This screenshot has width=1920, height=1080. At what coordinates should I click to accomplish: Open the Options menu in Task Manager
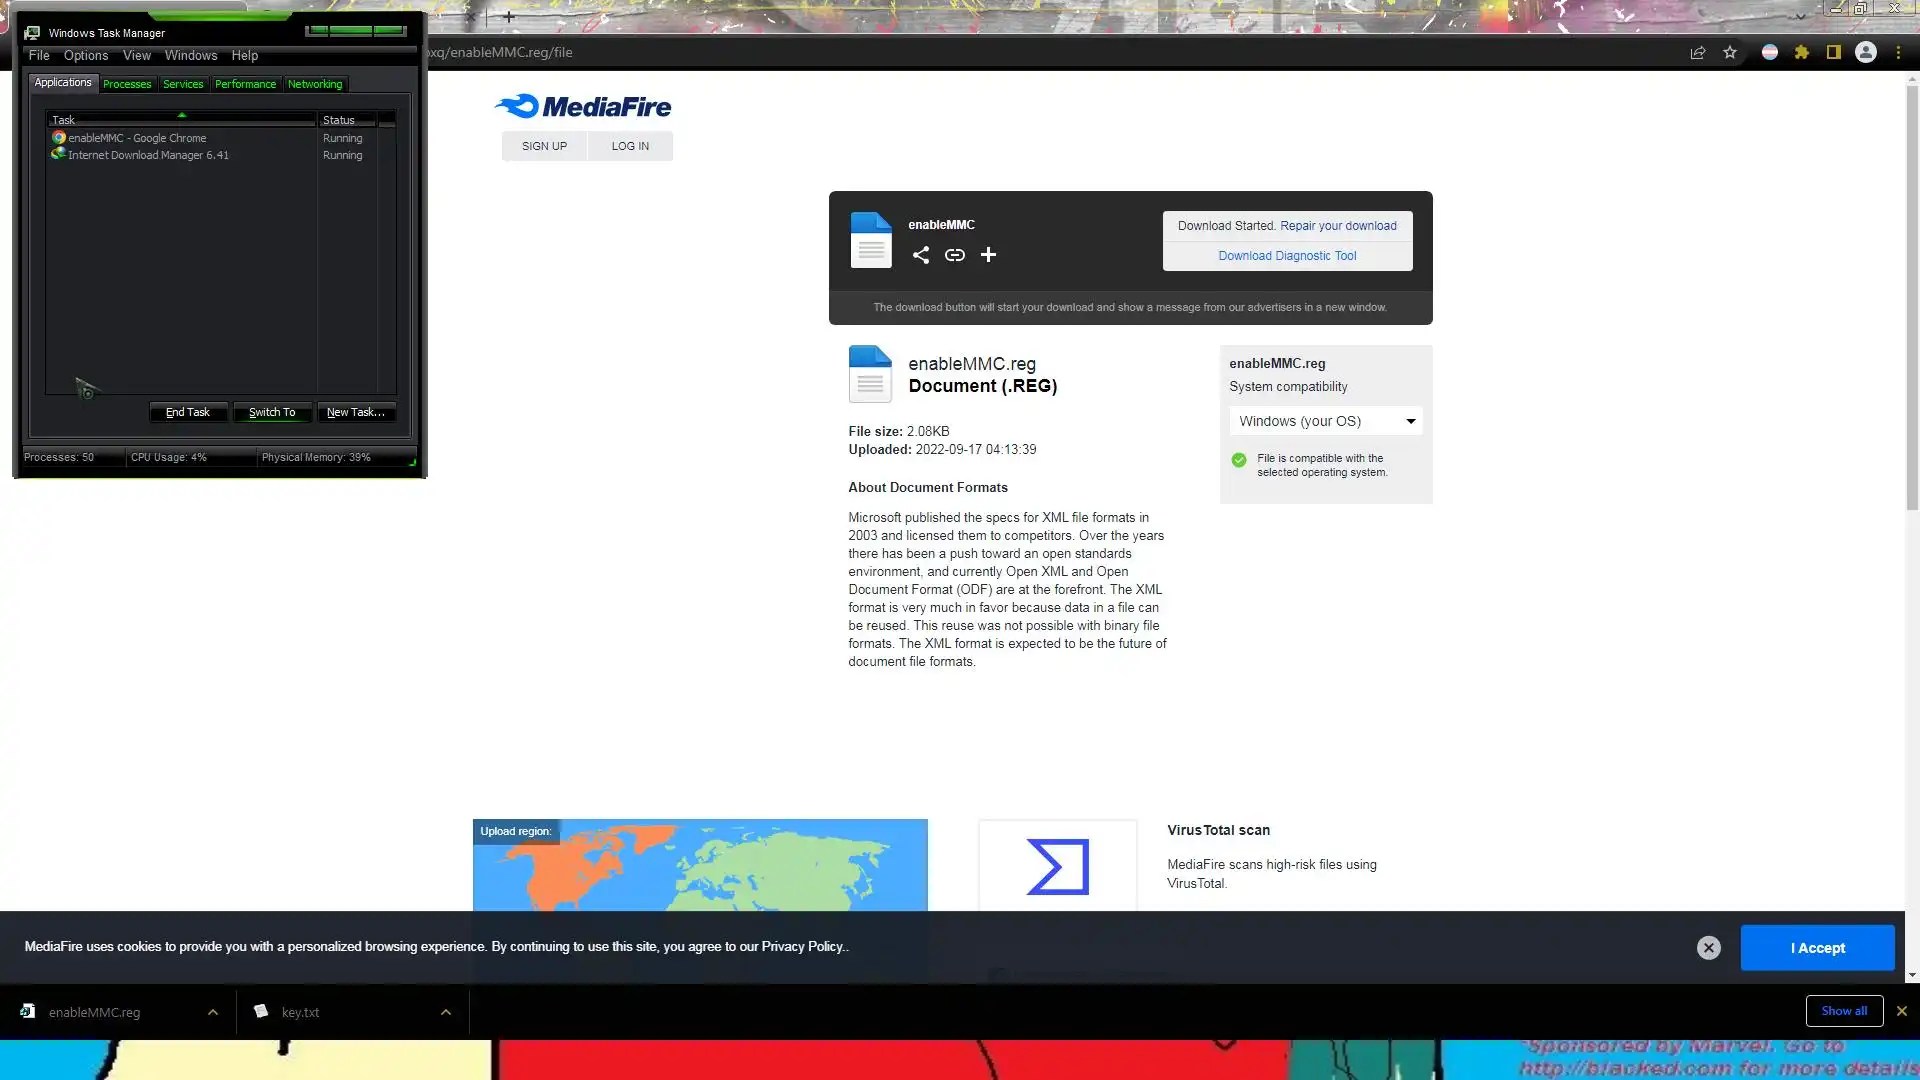(x=86, y=56)
